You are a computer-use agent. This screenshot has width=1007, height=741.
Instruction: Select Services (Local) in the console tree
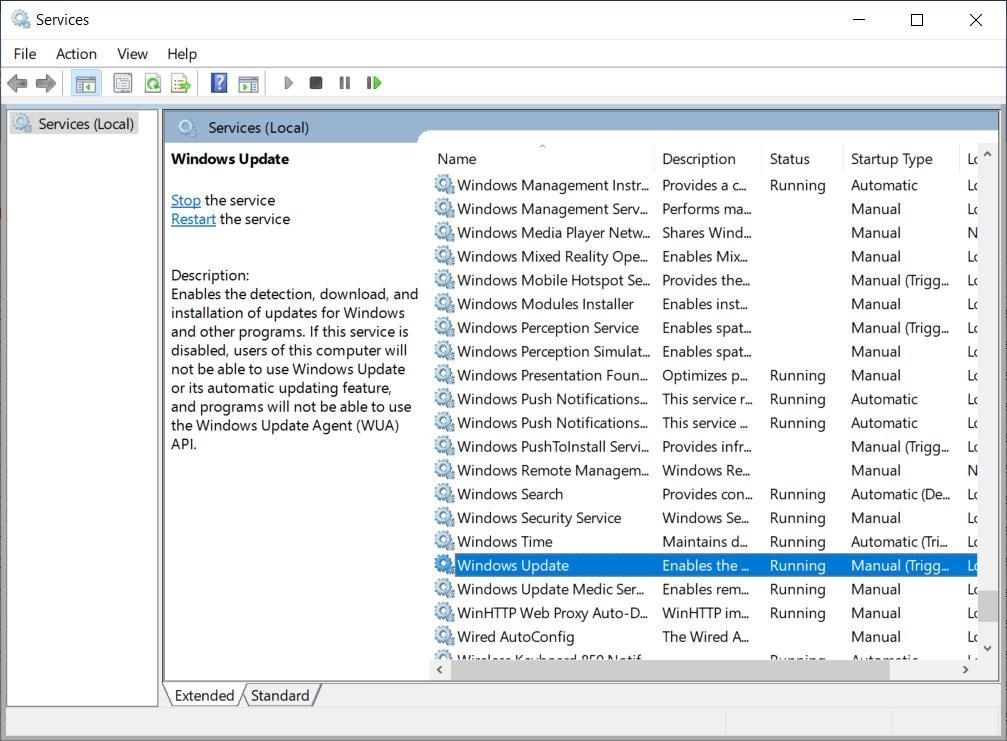click(85, 124)
